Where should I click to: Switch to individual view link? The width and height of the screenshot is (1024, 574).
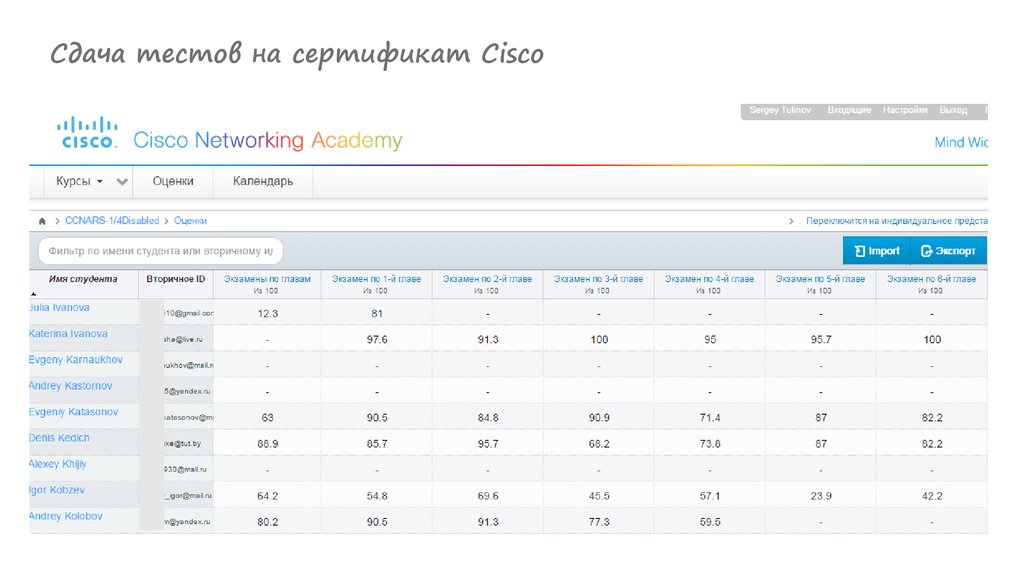pyautogui.click(x=896, y=221)
